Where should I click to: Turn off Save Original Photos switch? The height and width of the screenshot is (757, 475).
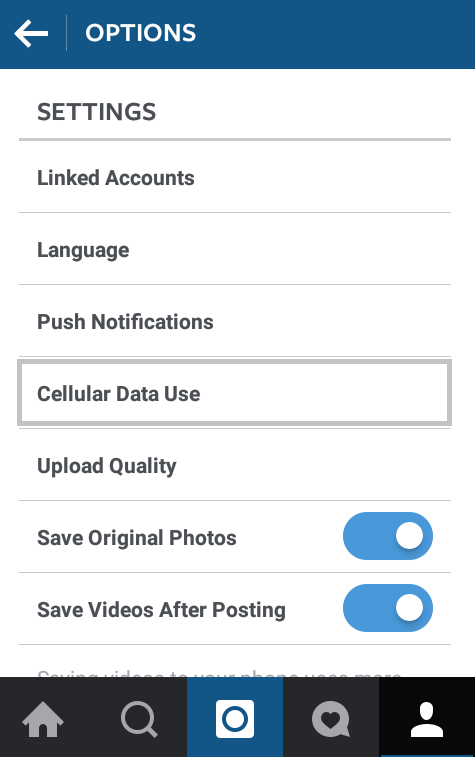click(x=388, y=536)
